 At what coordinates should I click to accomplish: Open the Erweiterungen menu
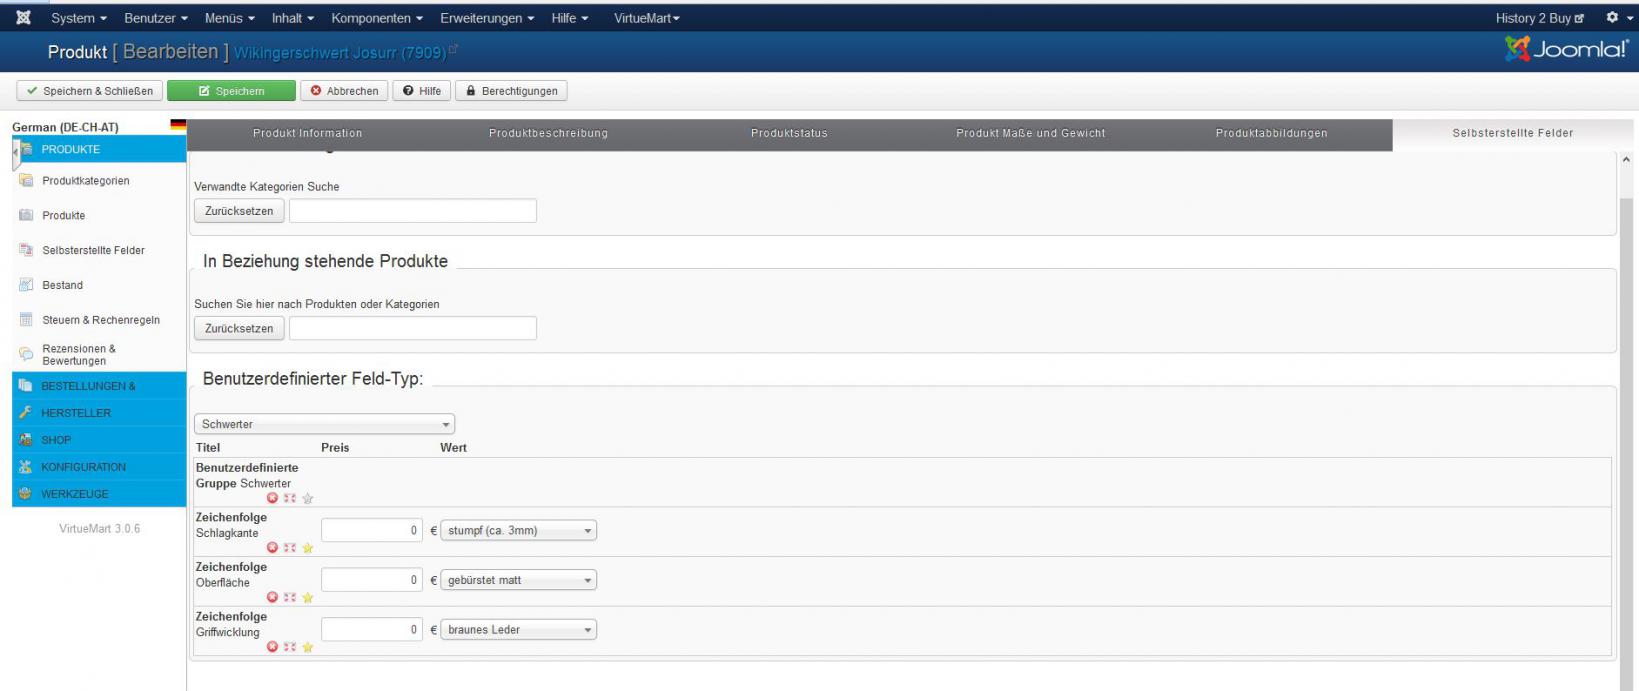(x=487, y=18)
